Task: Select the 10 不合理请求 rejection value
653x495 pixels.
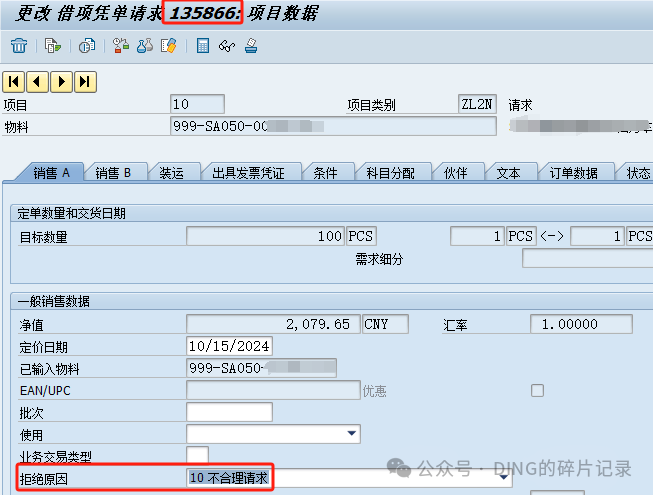Action: point(229,478)
